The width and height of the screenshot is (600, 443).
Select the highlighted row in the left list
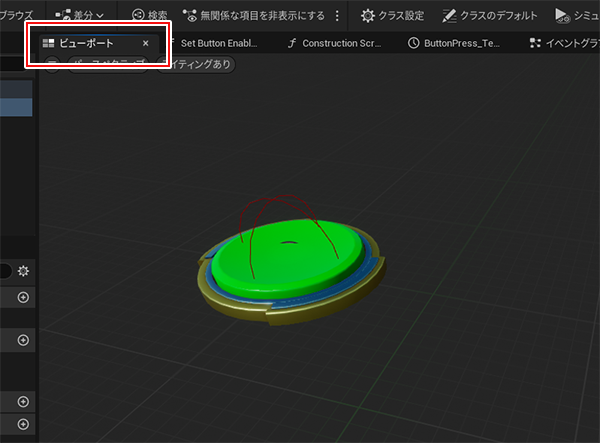click(15, 107)
